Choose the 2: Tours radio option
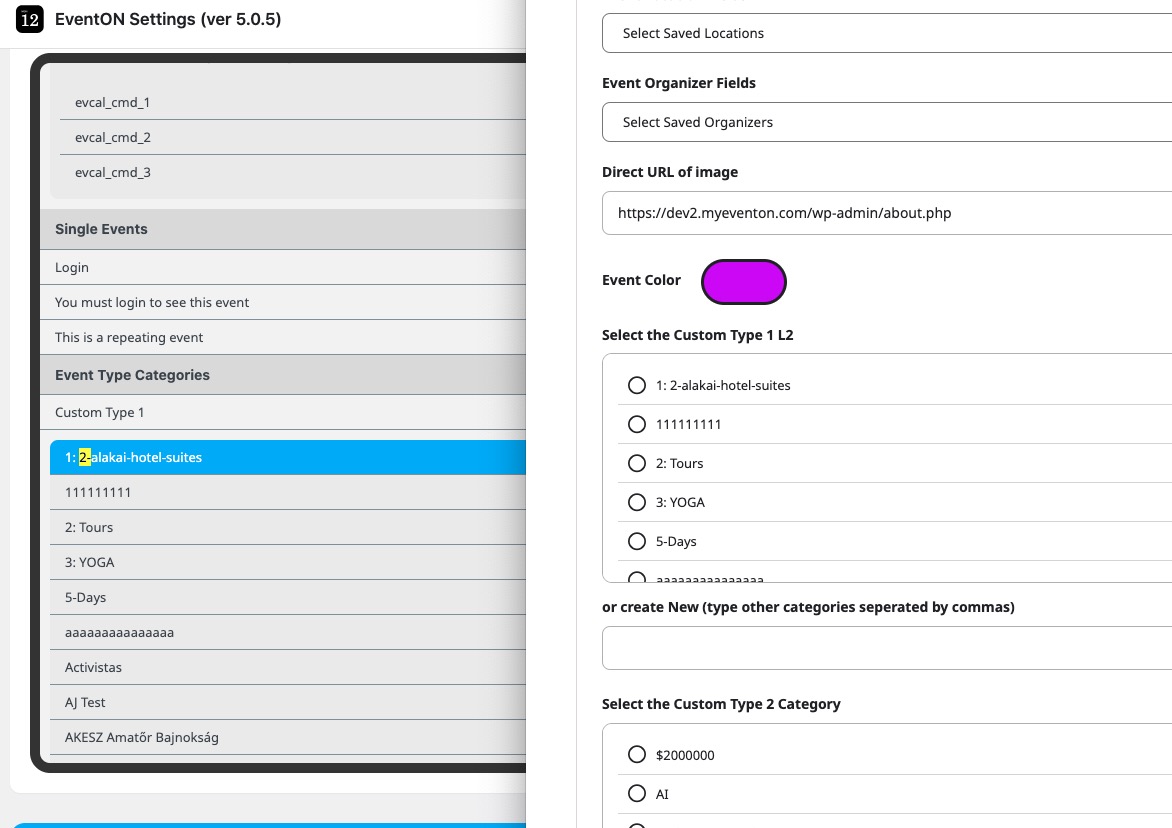Image resolution: width=1172 pixels, height=828 pixels. pos(637,463)
